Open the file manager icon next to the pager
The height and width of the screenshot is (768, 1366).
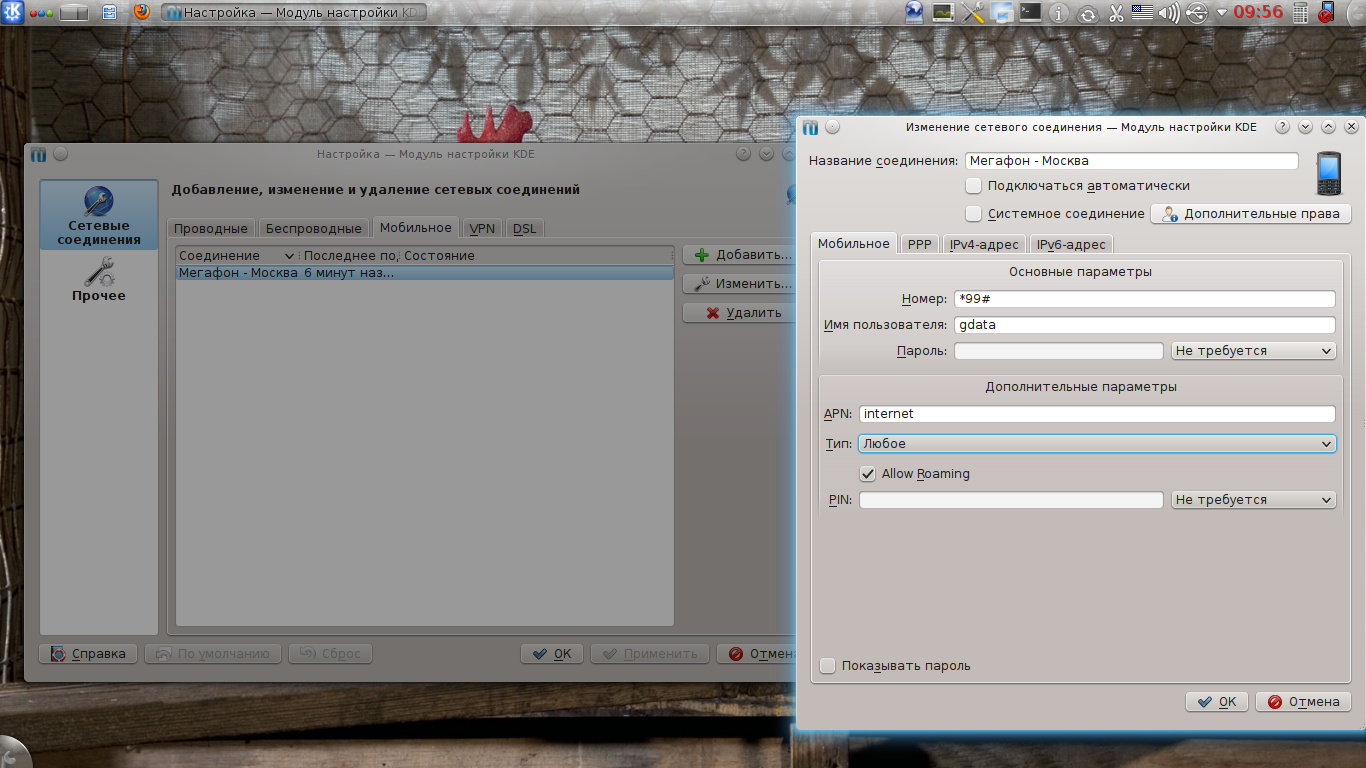(110, 13)
